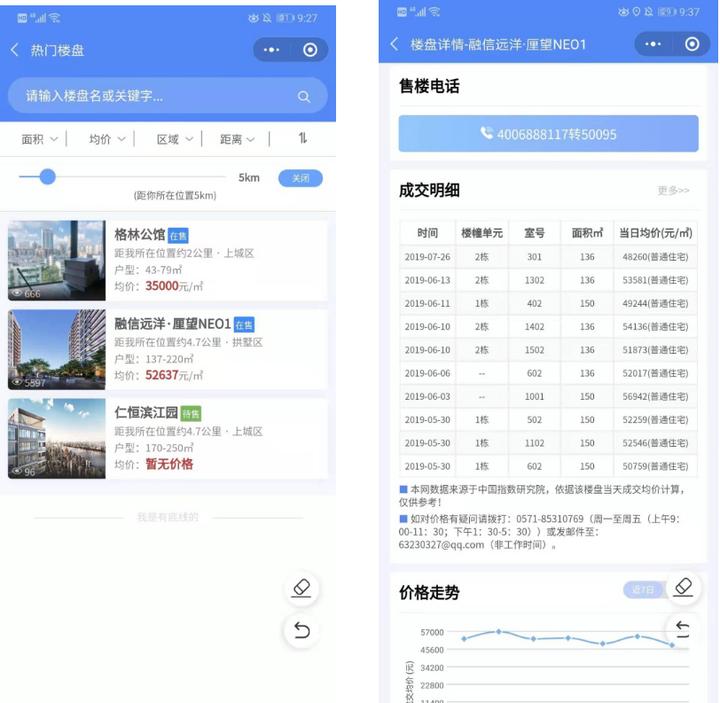Call 4006888117转50095 sales phone button
Screen dimensions: 720x703
[548, 134]
